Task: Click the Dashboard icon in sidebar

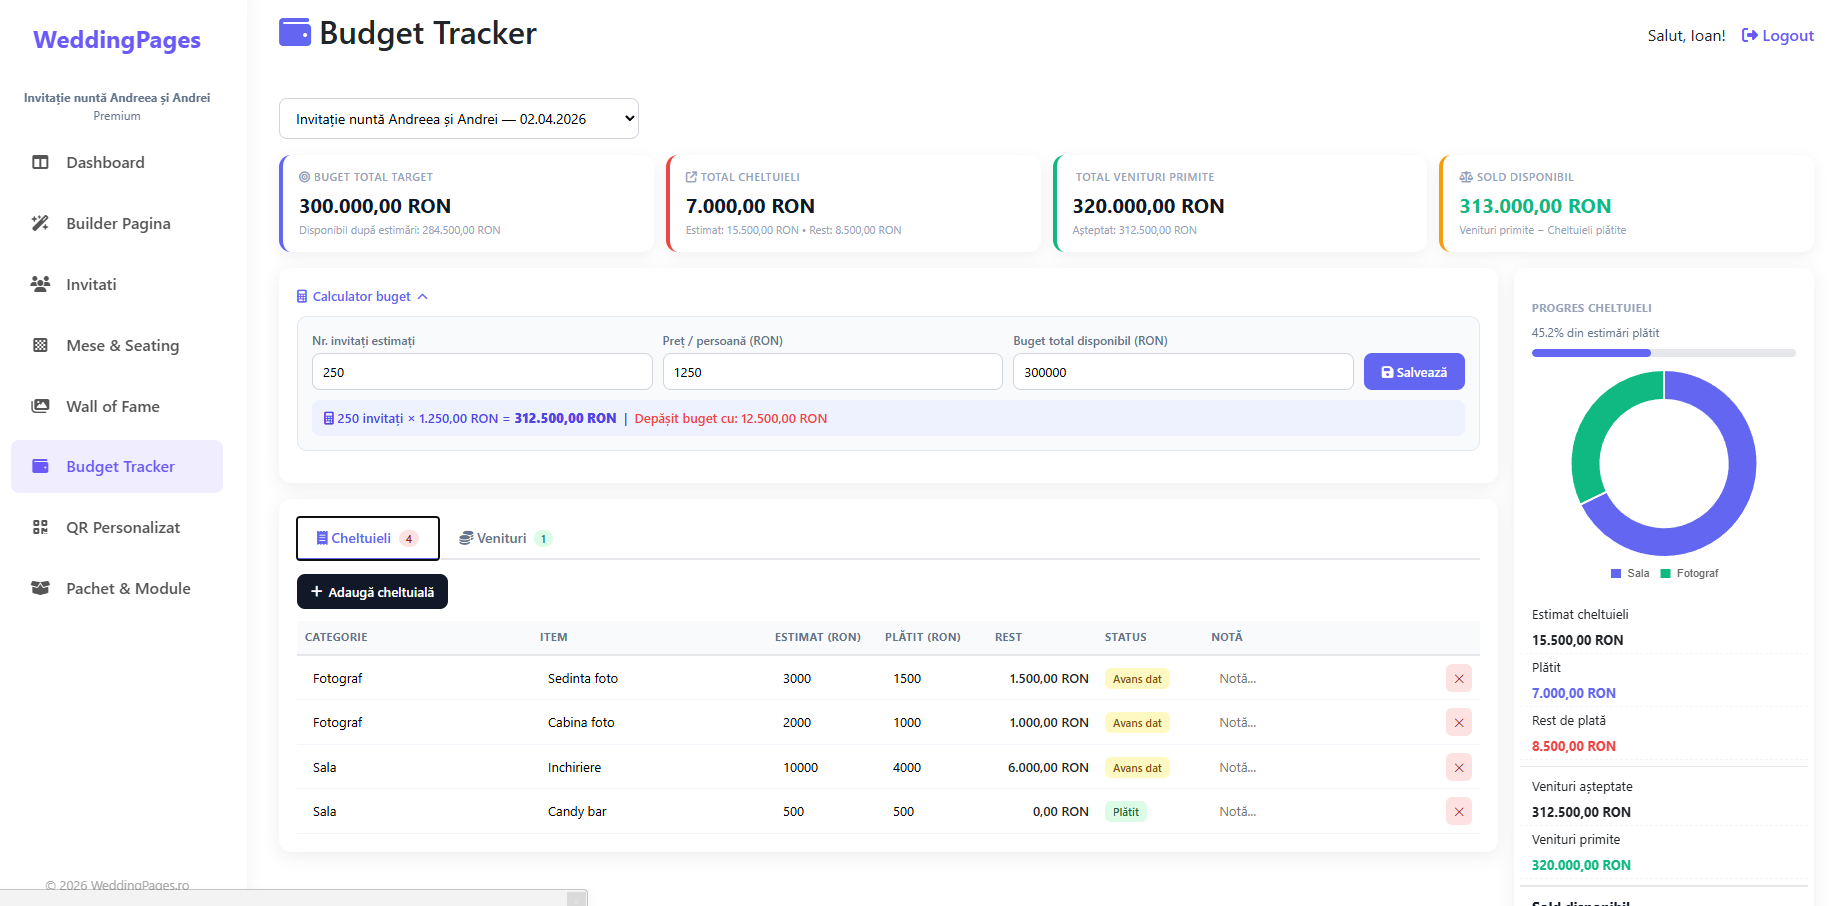Action: pyautogui.click(x=40, y=163)
